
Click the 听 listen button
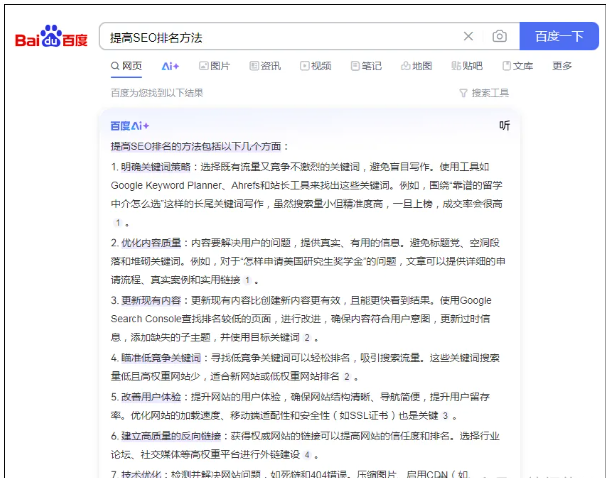point(505,125)
